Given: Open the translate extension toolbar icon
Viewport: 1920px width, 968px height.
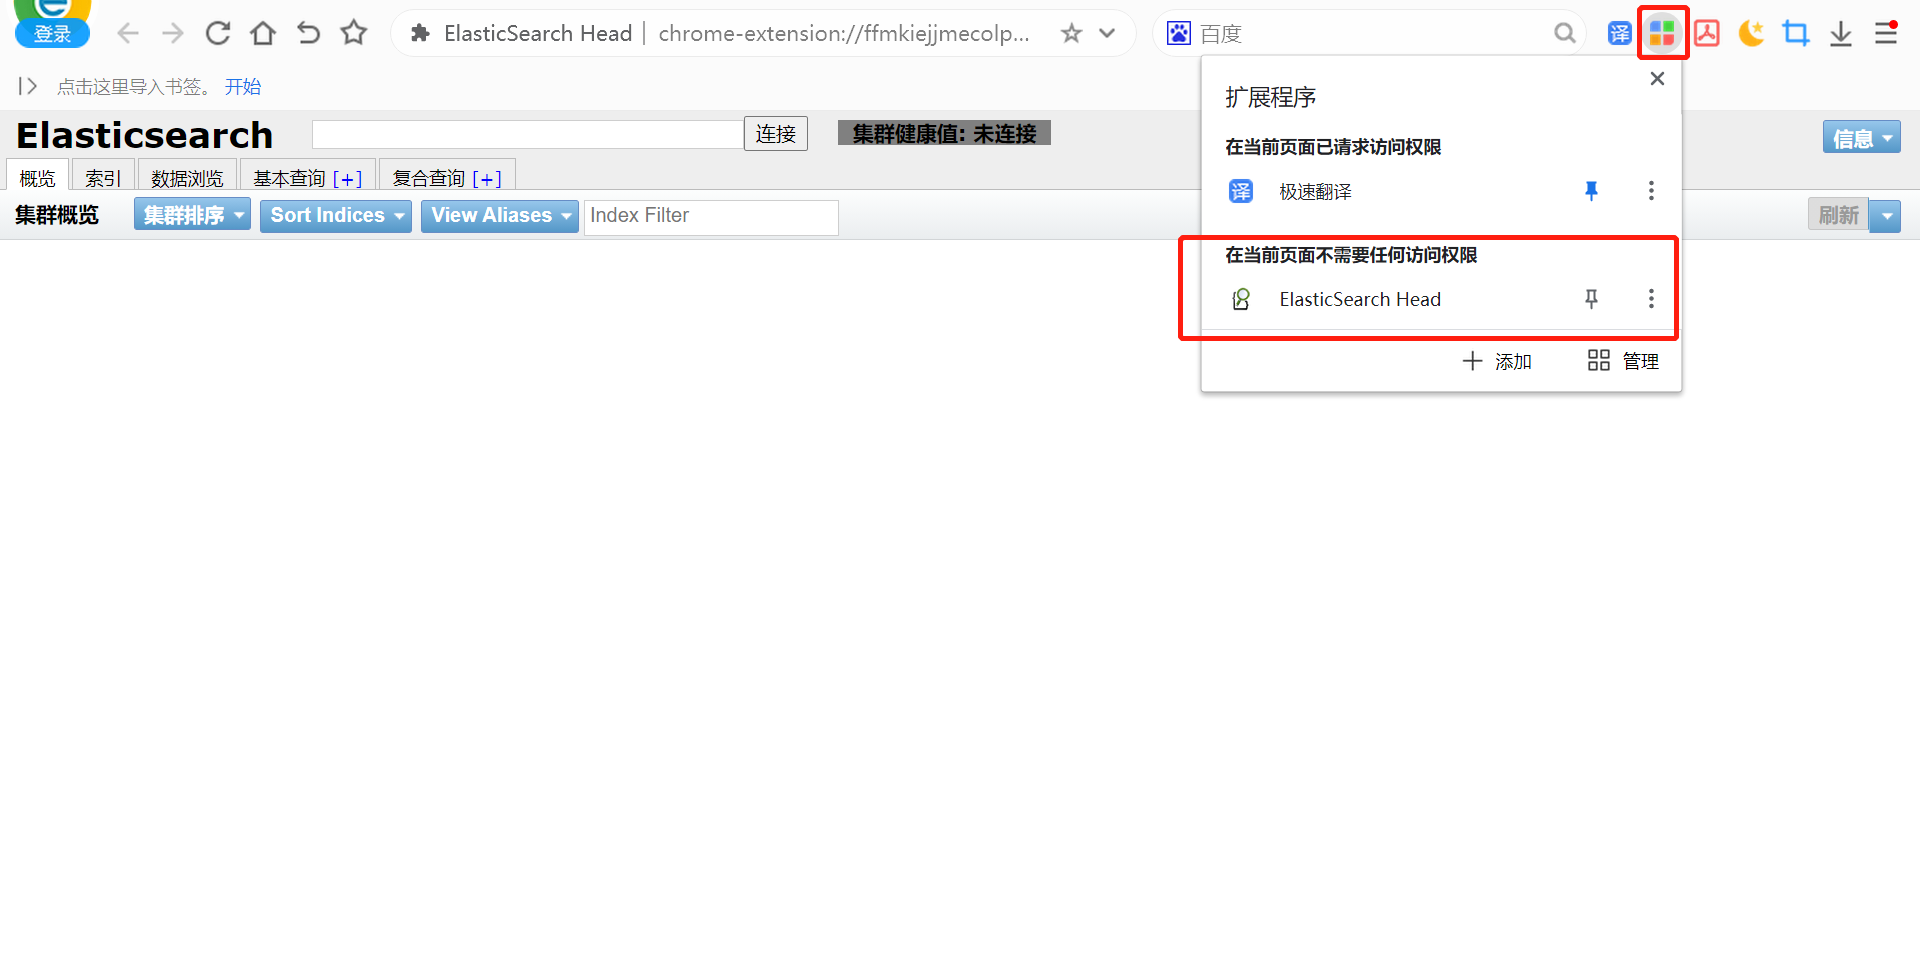Looking at the screenshot, I should [x=1619, y=34].
